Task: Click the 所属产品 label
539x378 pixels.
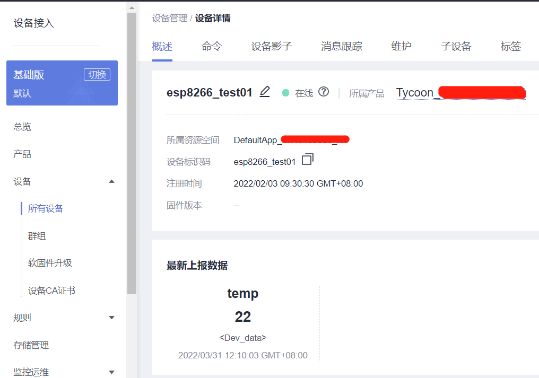Action: click(x=367, y=93)
